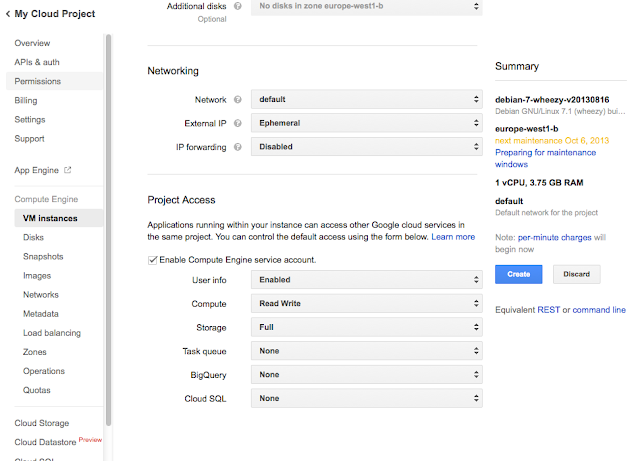Click the help icon next to Network

point(238,100)
